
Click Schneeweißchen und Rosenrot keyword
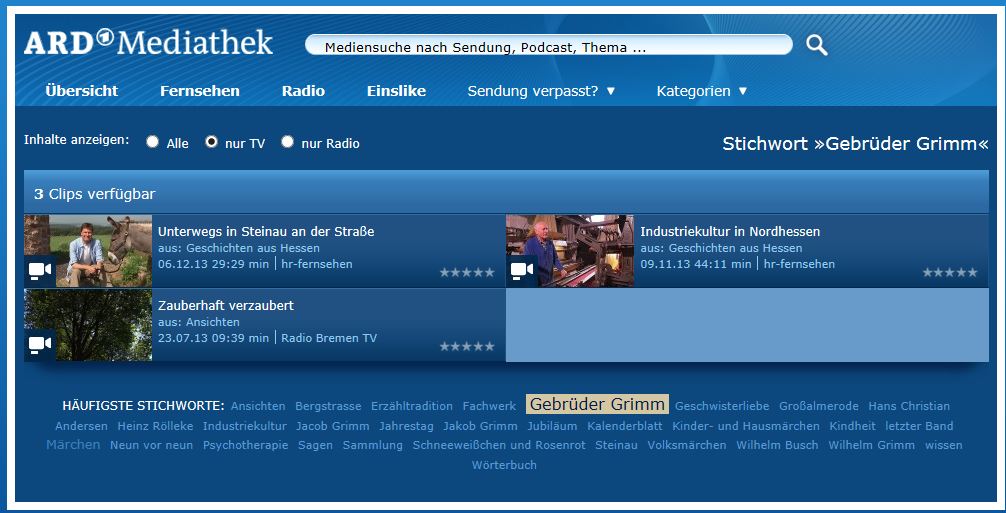499,446
